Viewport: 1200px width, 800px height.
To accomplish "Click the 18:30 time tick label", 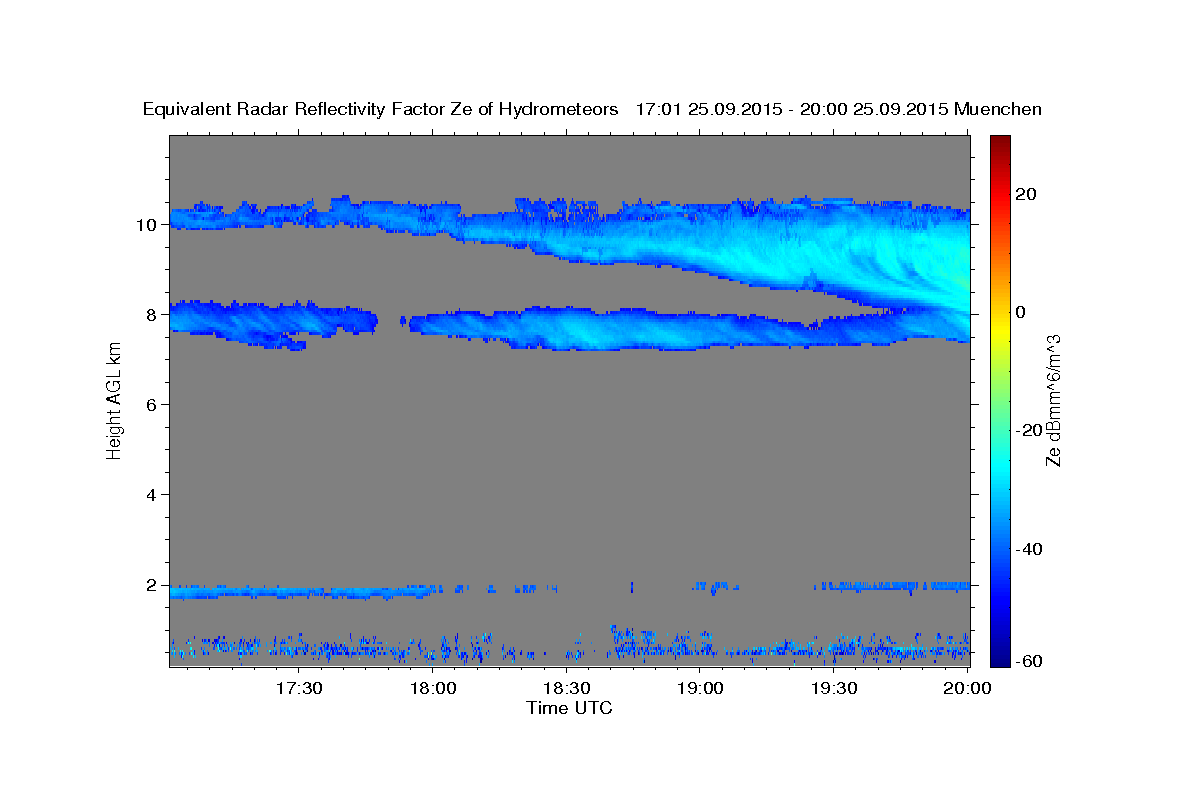I will point(566,688).
